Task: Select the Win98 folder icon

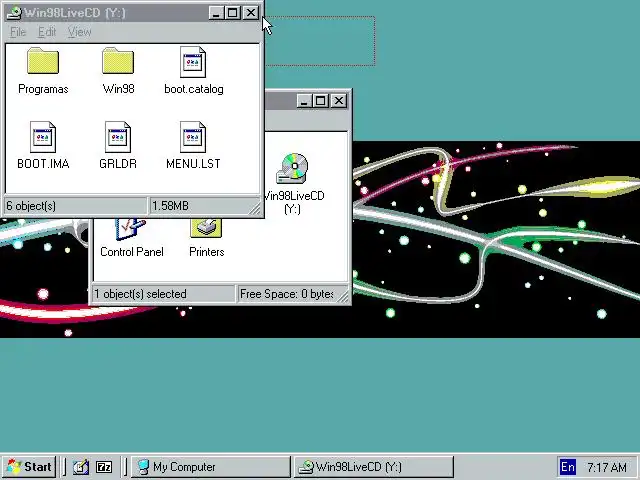Action: [x=118, y=61]
